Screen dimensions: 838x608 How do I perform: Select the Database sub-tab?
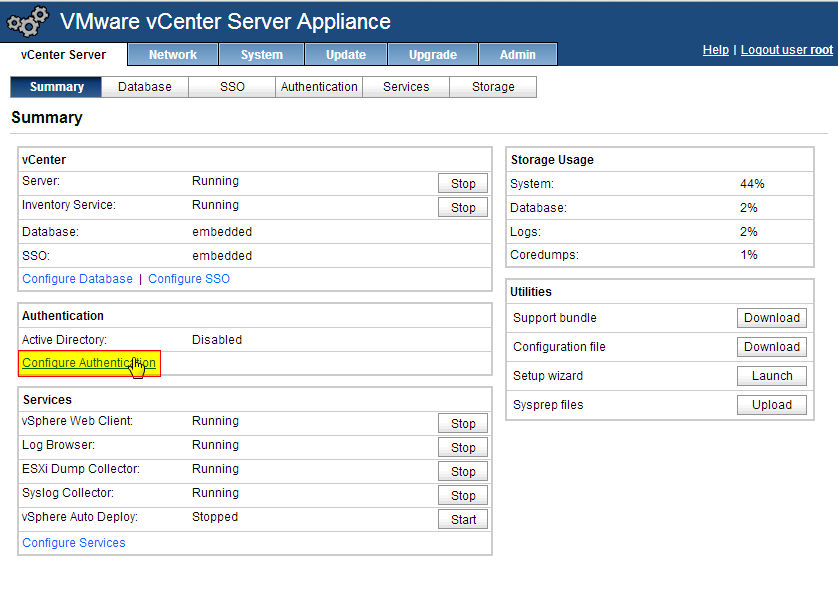click(x=145, y=87)
